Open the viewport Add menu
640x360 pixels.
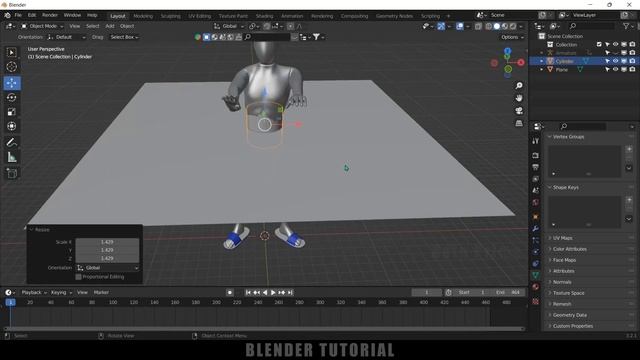click(110, 26)
